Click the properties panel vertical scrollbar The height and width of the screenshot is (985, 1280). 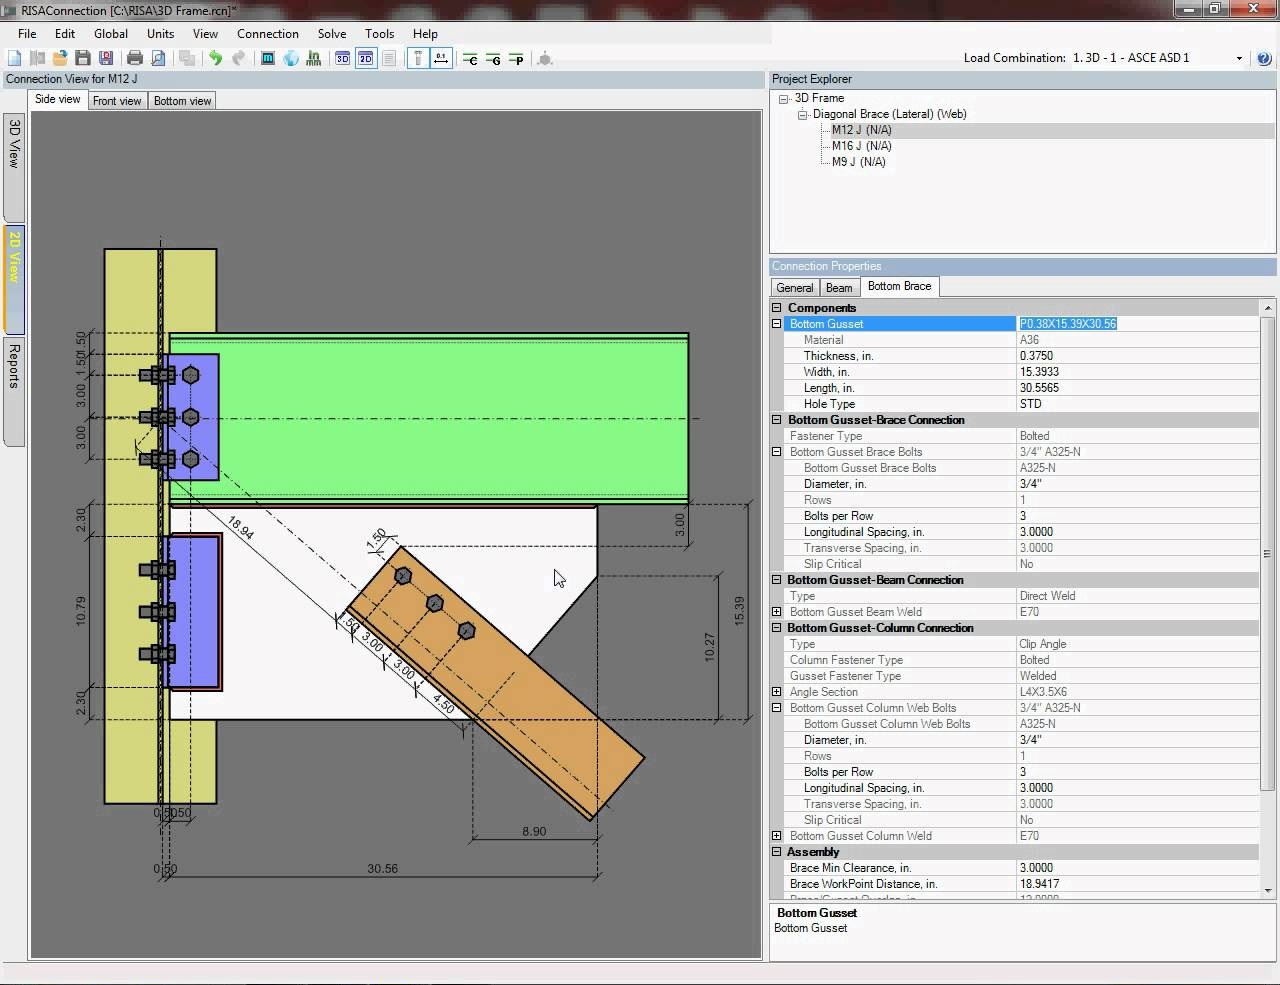(1268, 553)
